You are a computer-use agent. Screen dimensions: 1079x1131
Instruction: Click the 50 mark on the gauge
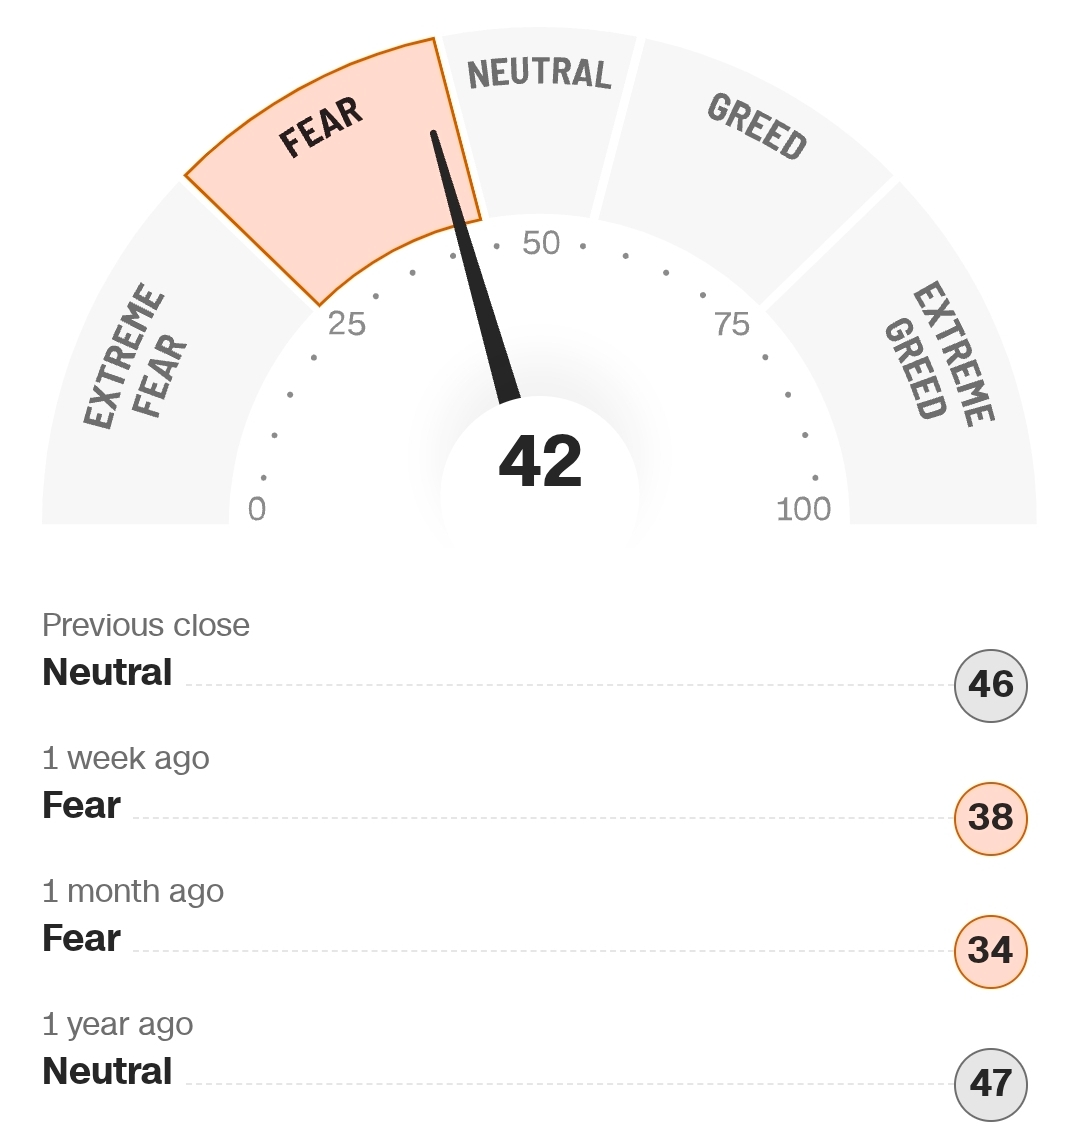coord(541,243)
